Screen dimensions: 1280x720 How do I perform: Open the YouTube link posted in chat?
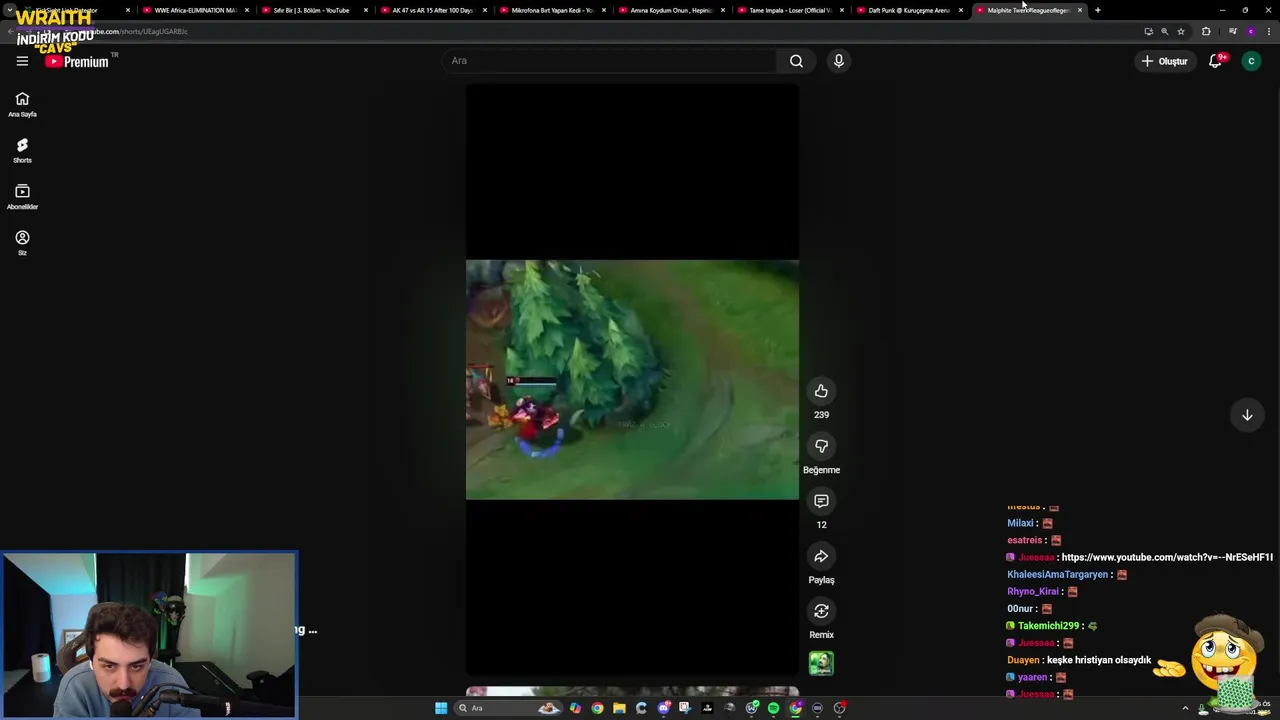point(1167,557)
